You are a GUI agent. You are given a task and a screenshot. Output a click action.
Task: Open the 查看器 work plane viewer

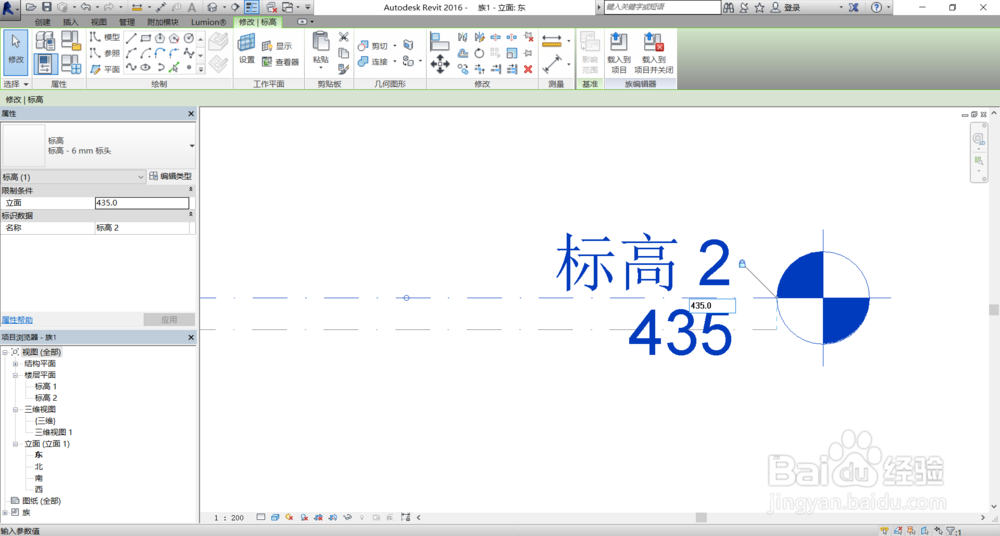tap(281, 62)
